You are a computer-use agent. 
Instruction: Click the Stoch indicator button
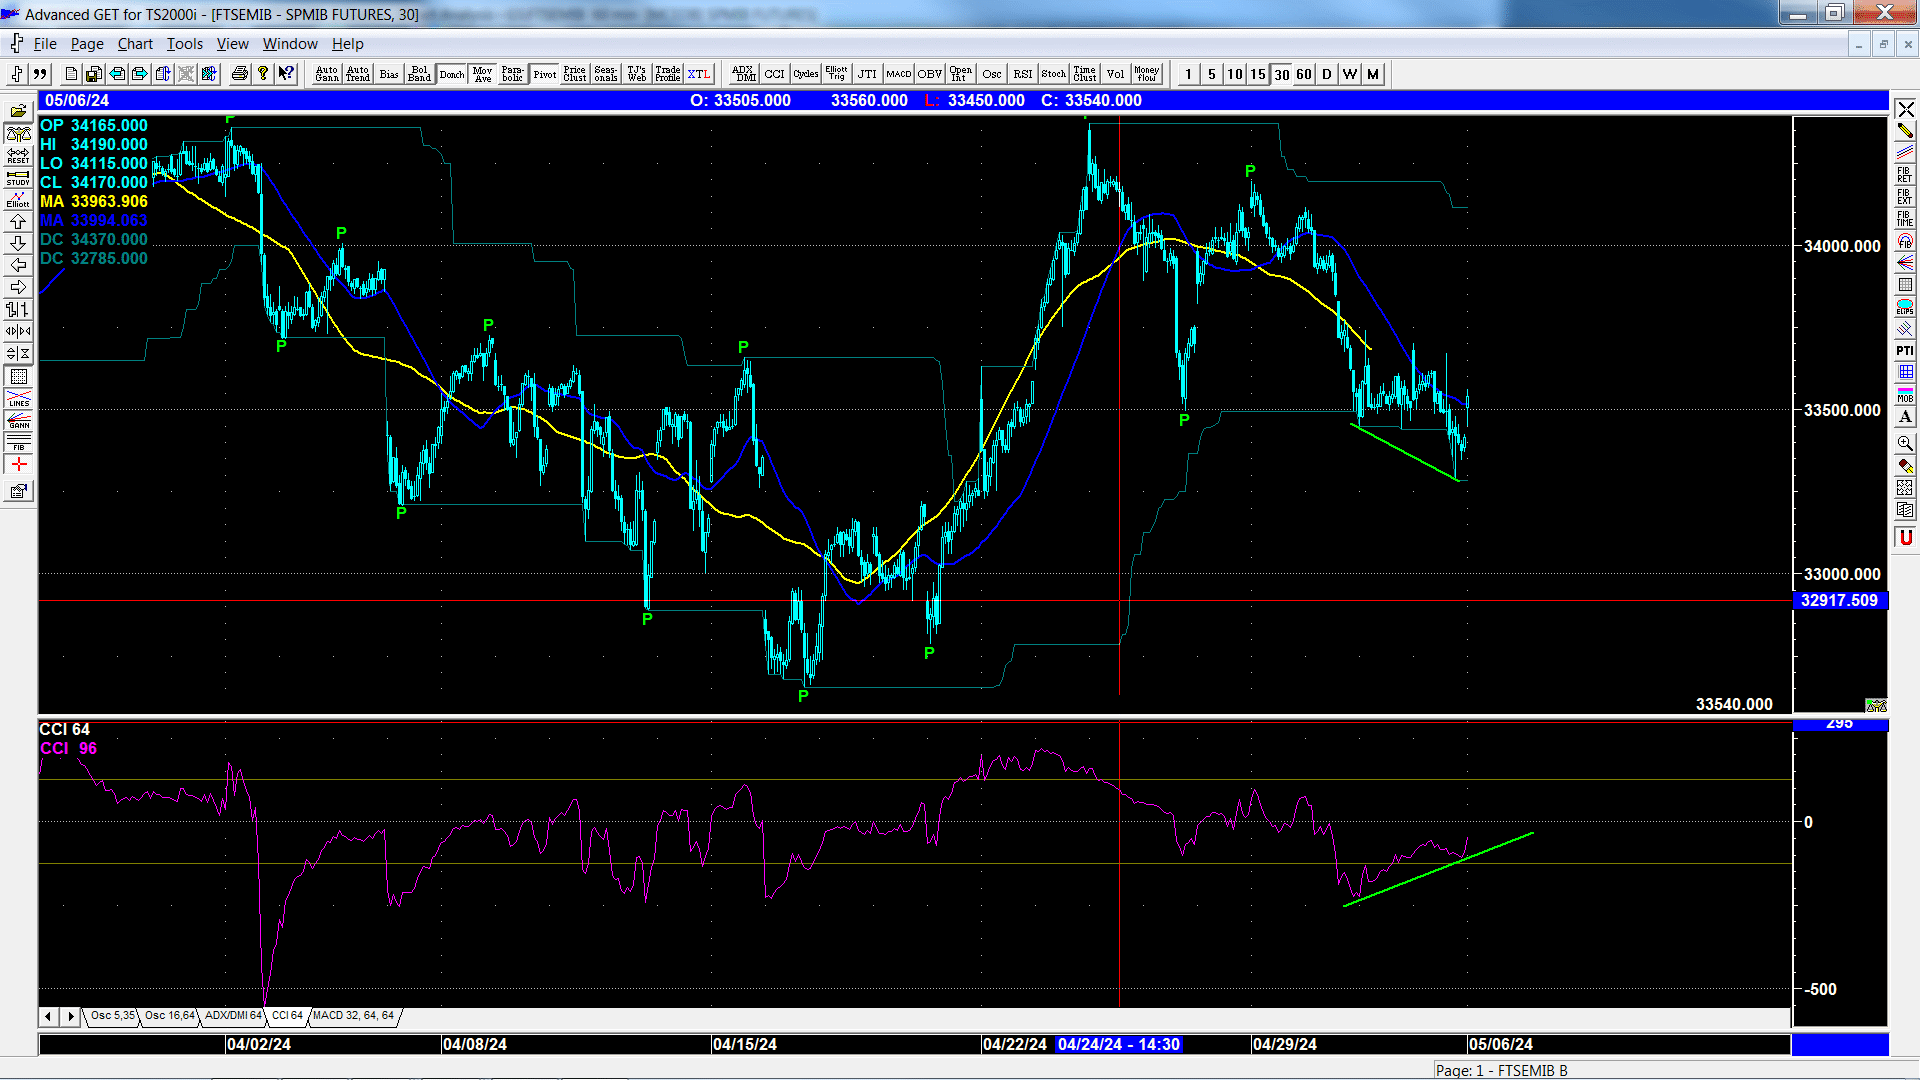(1054, 74)
